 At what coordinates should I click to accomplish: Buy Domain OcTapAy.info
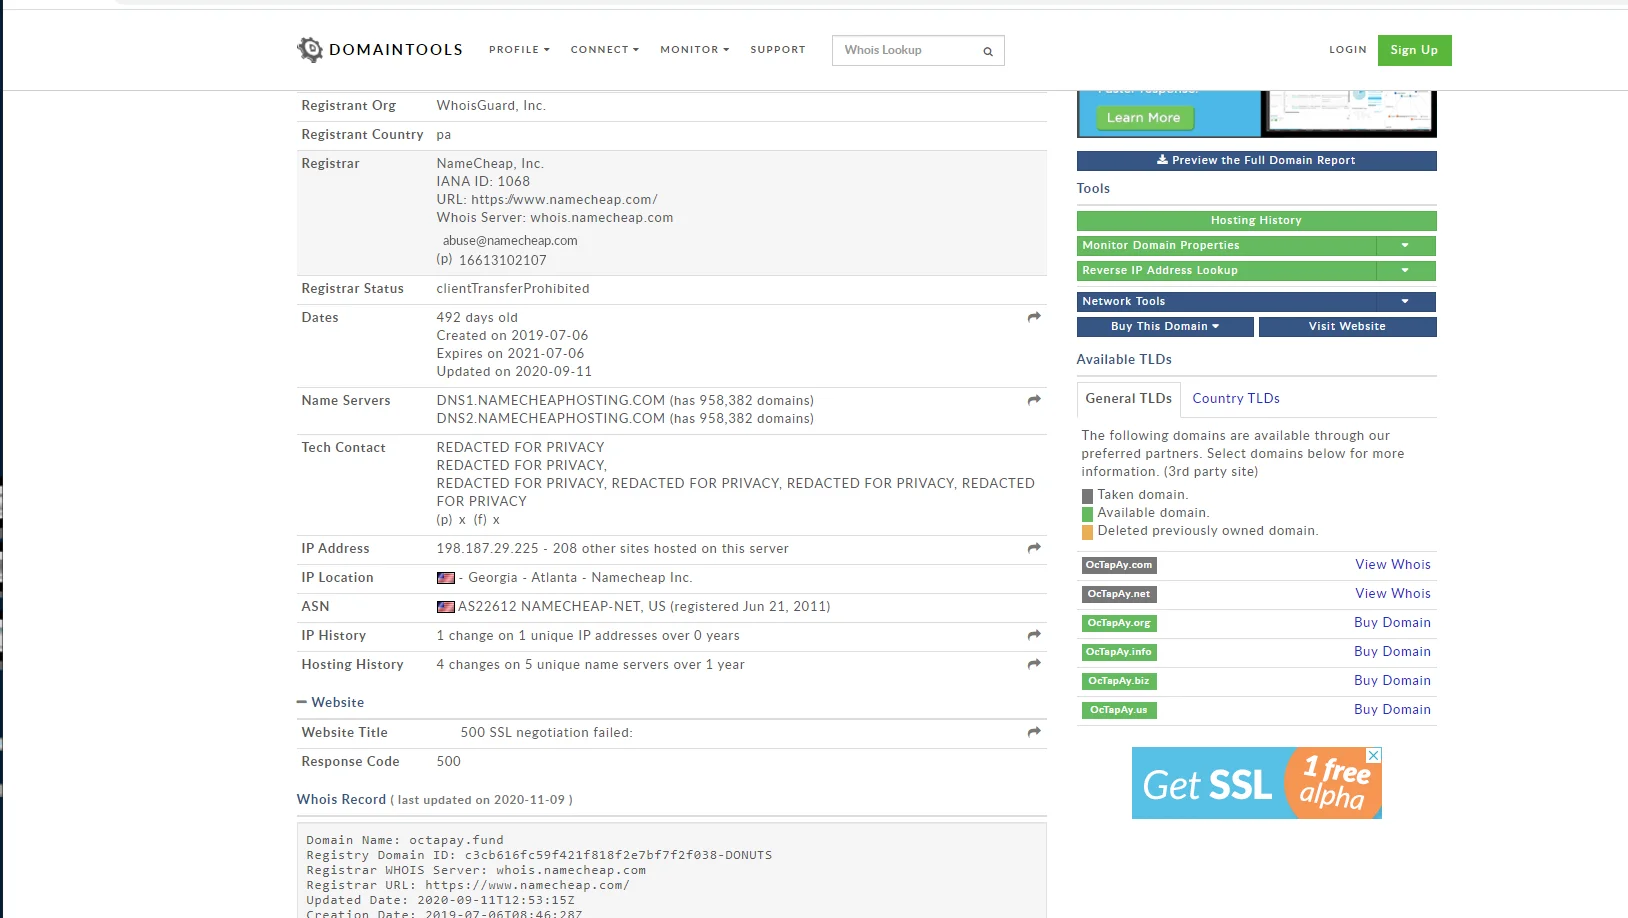1392,652
